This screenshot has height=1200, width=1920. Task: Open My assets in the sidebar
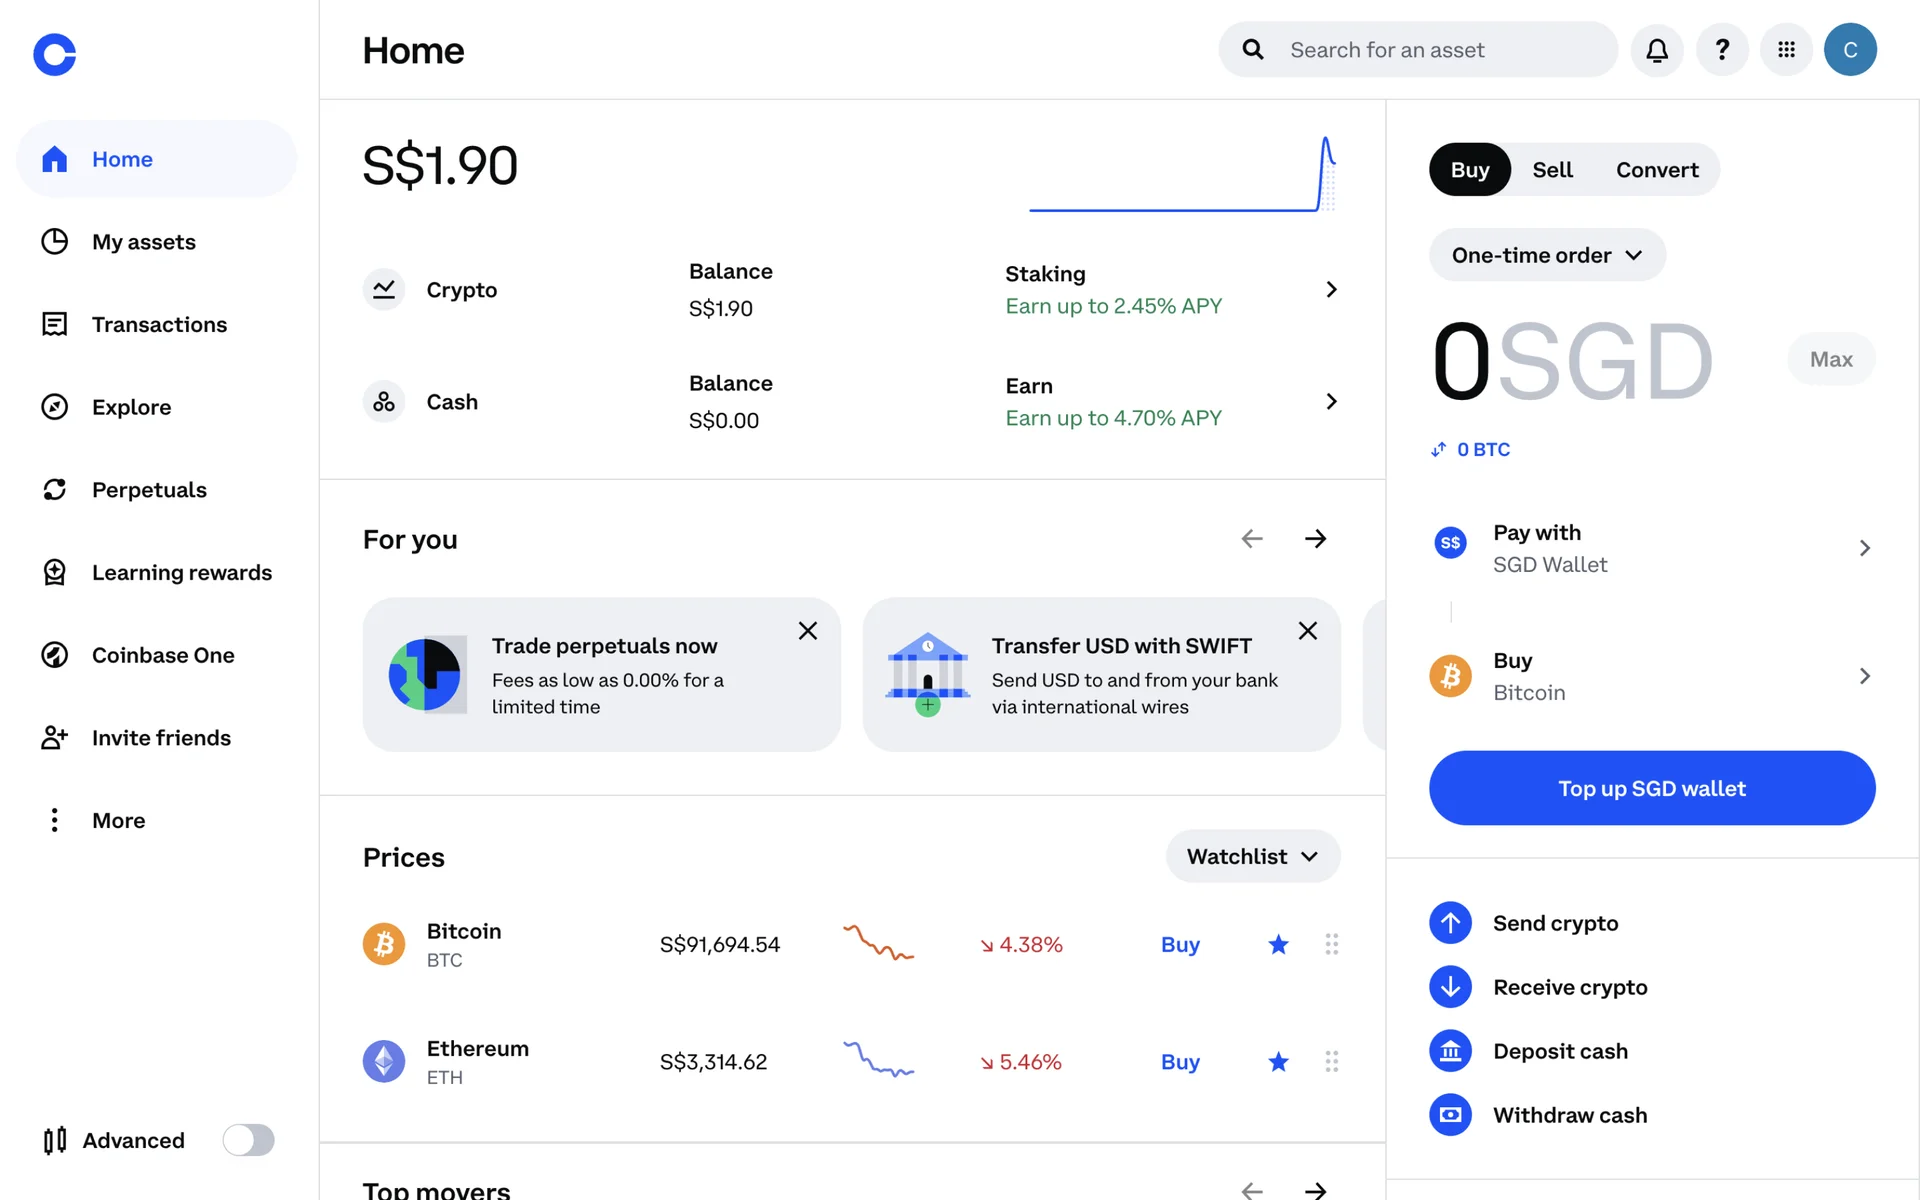(x=143, y=242)
